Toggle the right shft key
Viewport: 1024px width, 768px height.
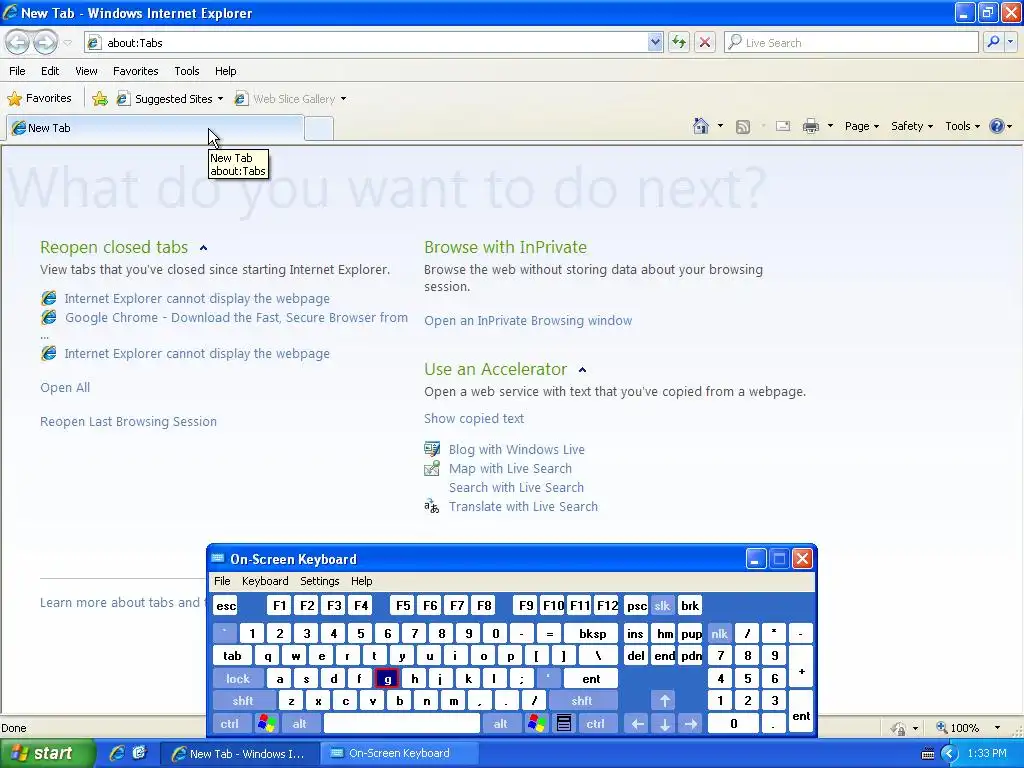(582, 701)
